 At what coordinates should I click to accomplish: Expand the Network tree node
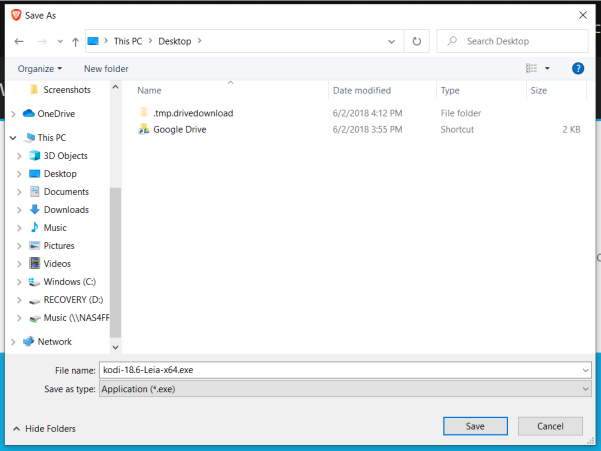(x=13, y=342)
